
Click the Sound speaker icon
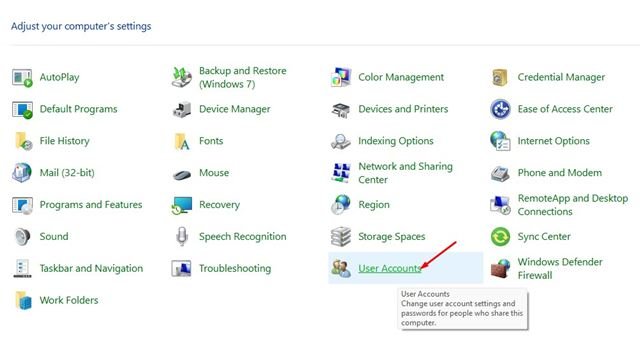[x=22, y=237]
